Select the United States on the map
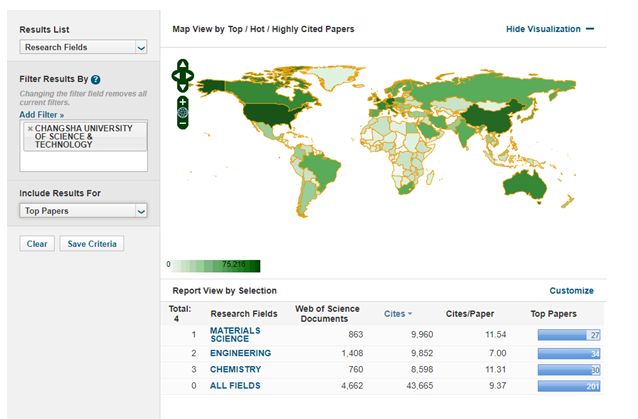Screen dimensions: 638x419 [x=267, y=113]
